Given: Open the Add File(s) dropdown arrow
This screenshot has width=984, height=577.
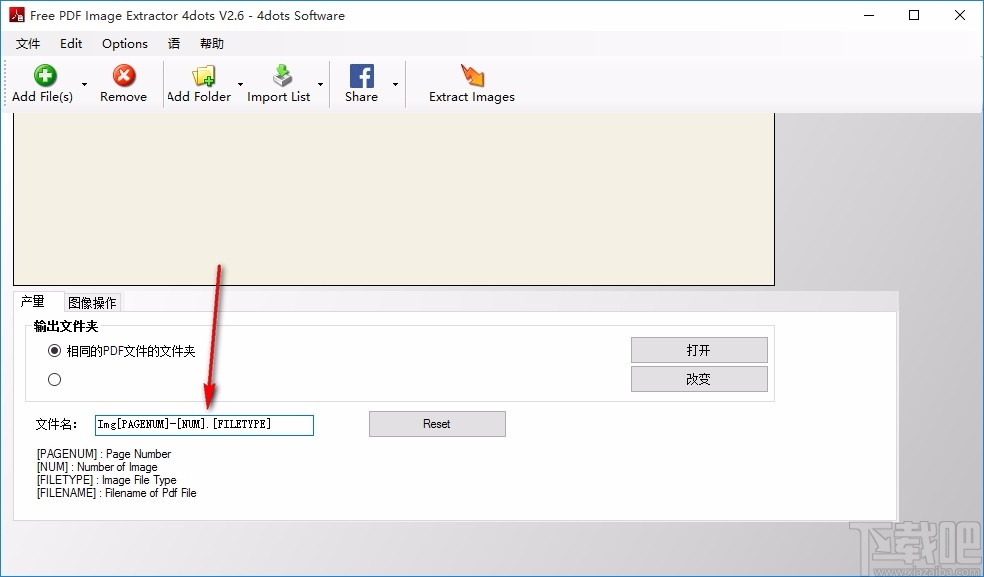Looking at the screenshot, I should click(84, 85).
